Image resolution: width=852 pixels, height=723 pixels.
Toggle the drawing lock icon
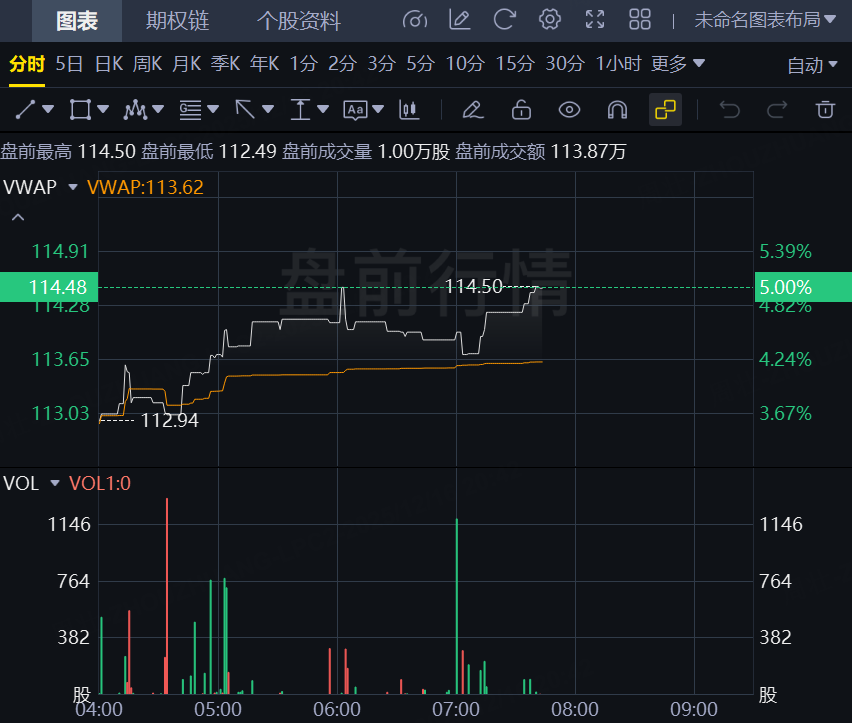[521, 109]
